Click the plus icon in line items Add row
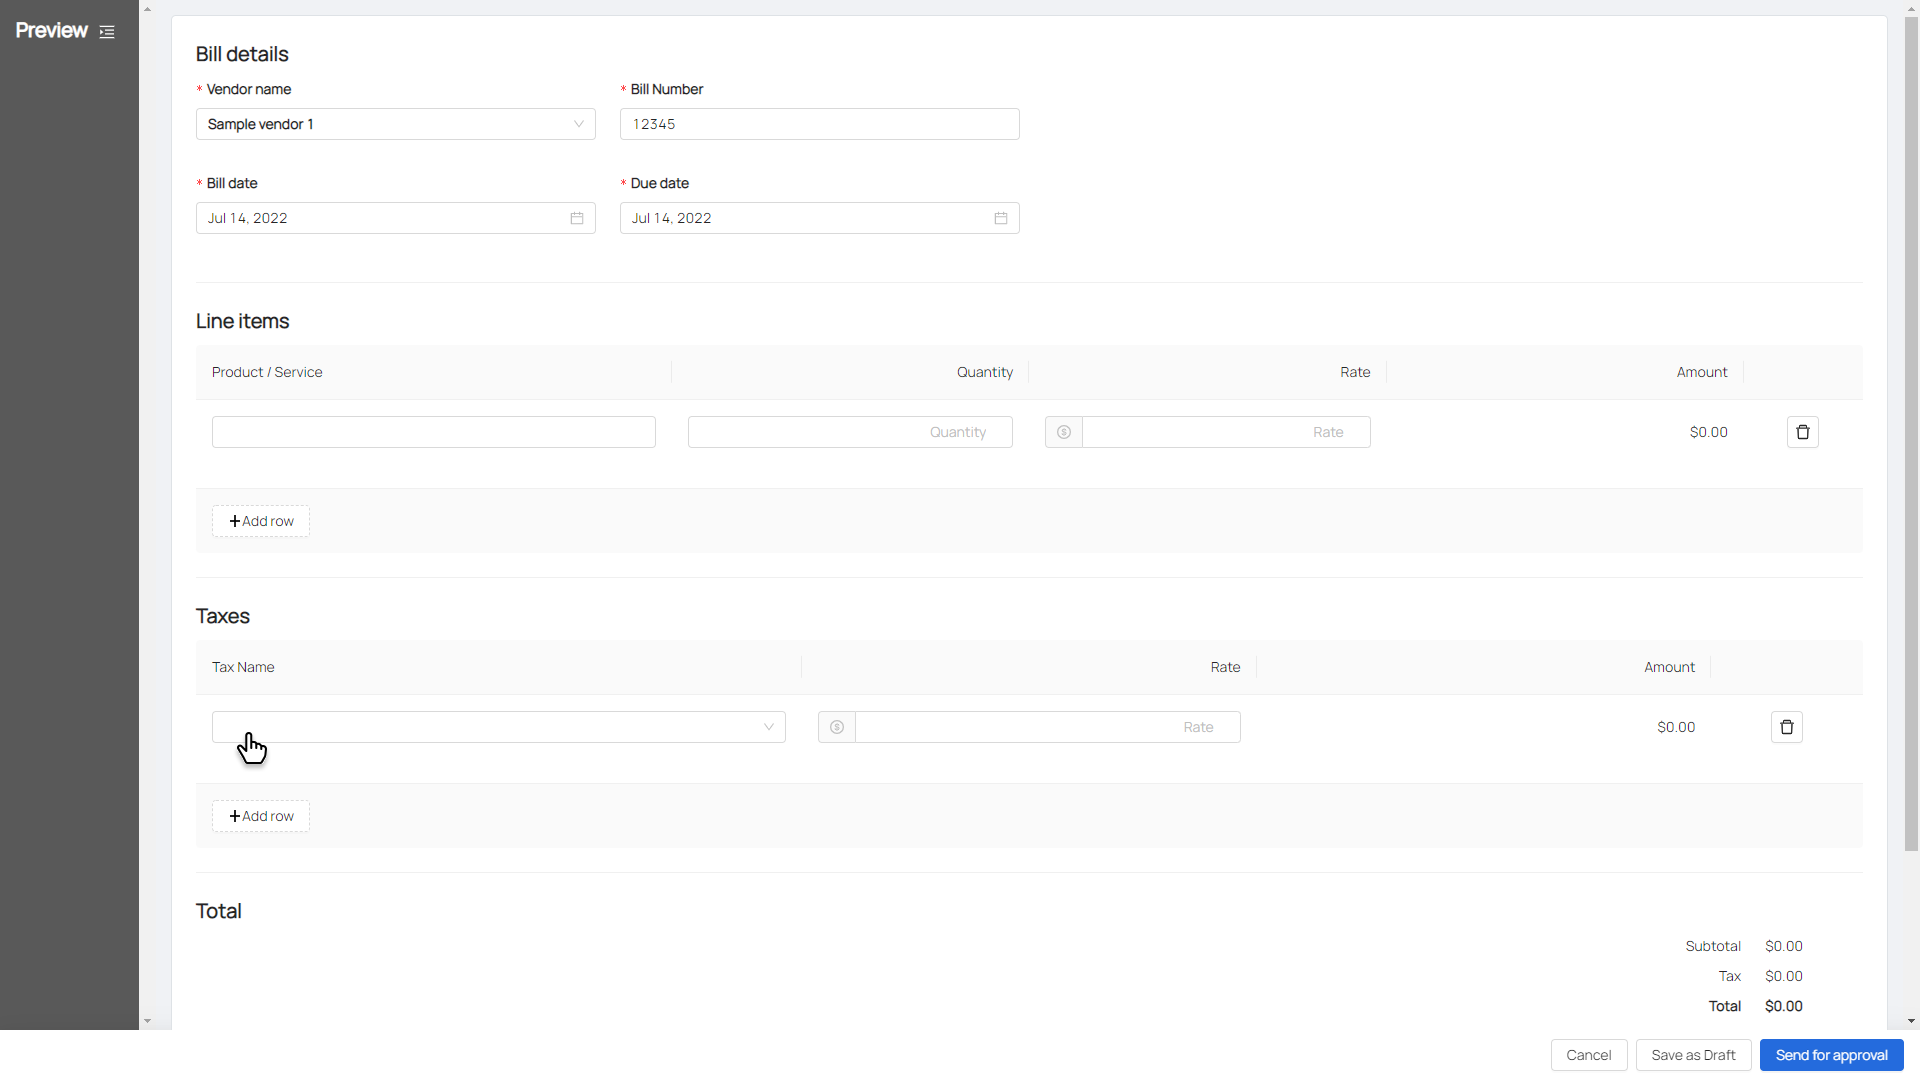This screenshot has width=1920, height=1080. (235, 521)
